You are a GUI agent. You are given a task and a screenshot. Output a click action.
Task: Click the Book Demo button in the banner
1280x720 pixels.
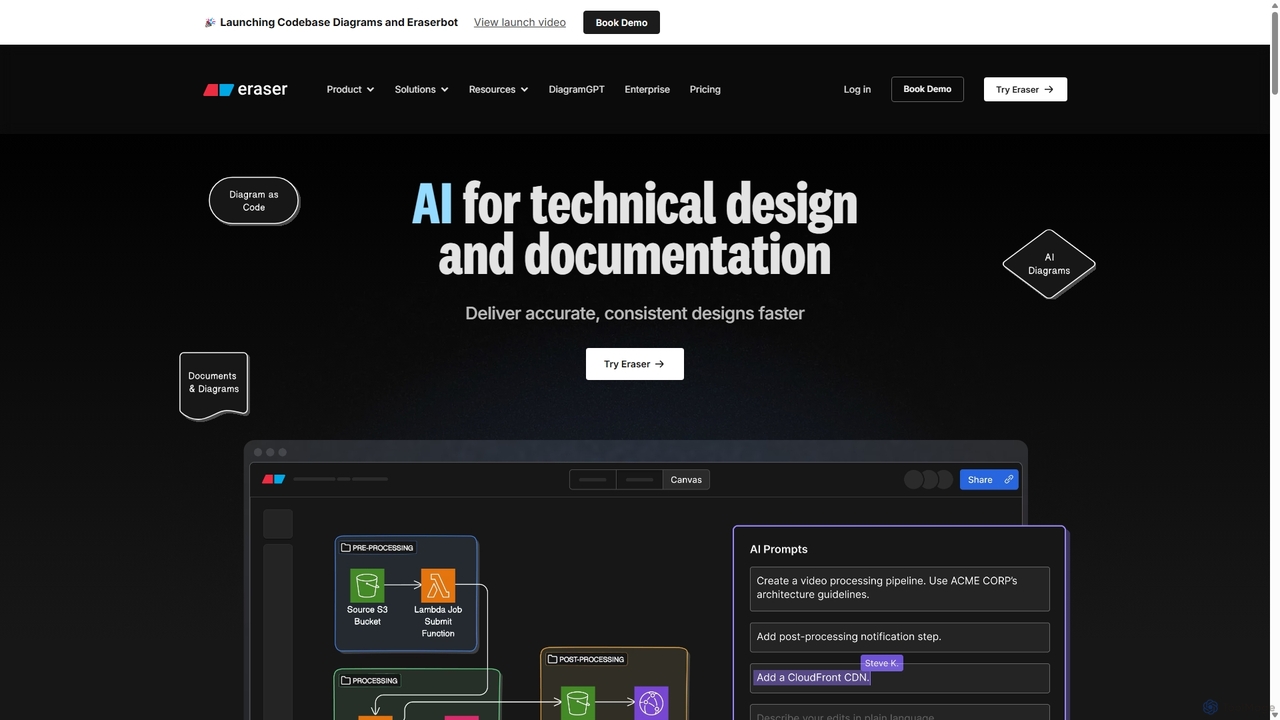click(621, 22)
